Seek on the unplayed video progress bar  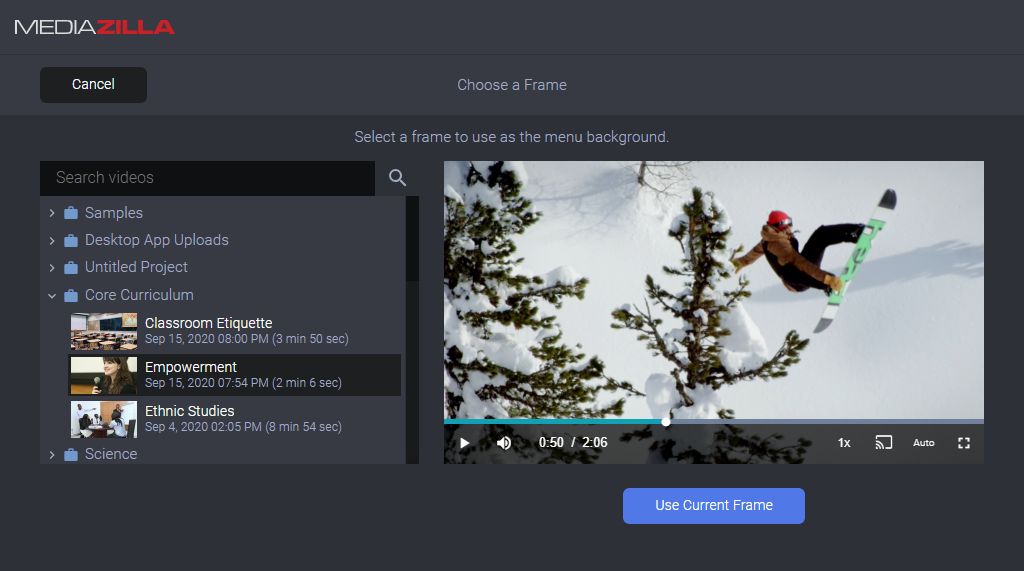(x=827, y=422)
